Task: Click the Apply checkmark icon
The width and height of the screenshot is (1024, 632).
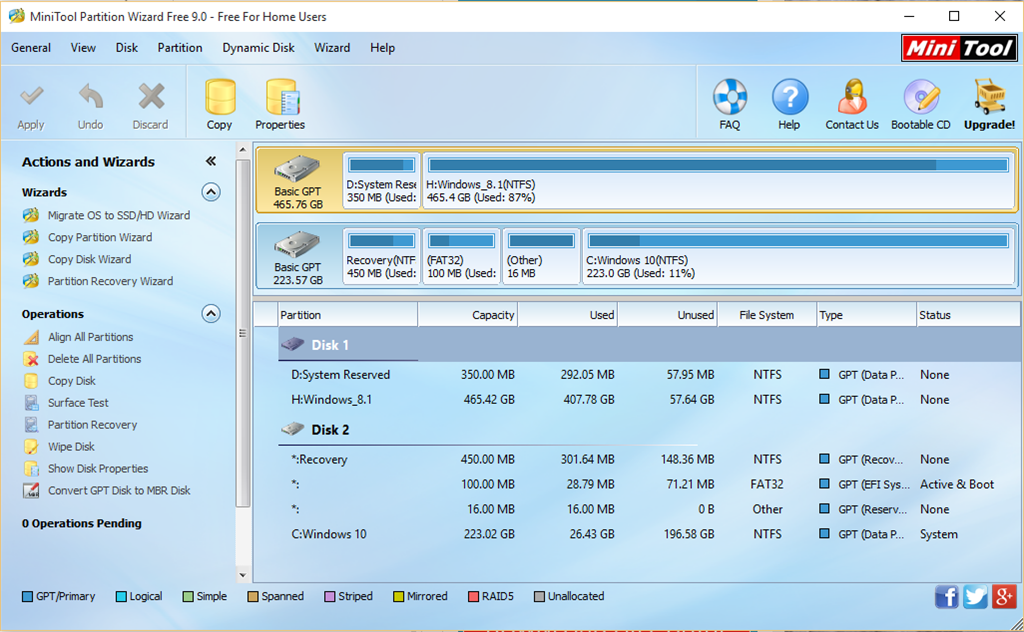Action: (x=31, y=98)
